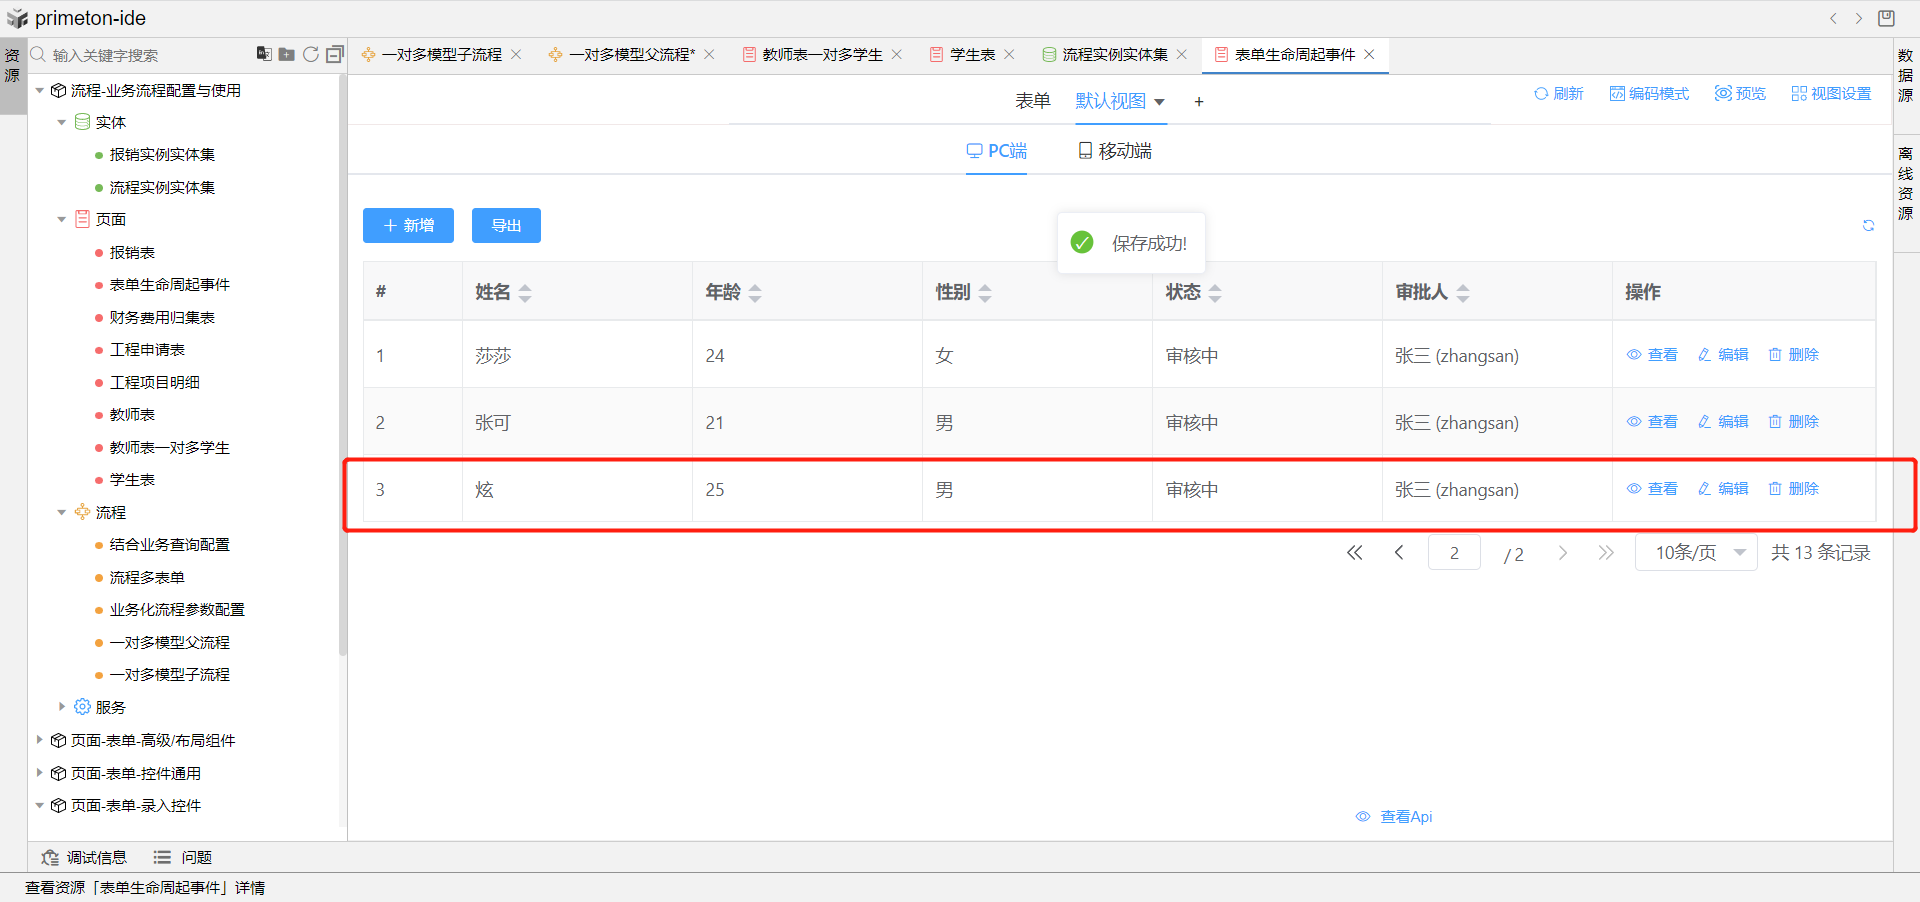Open the 默认视图 view dropdown

[x=1120, y=101]
